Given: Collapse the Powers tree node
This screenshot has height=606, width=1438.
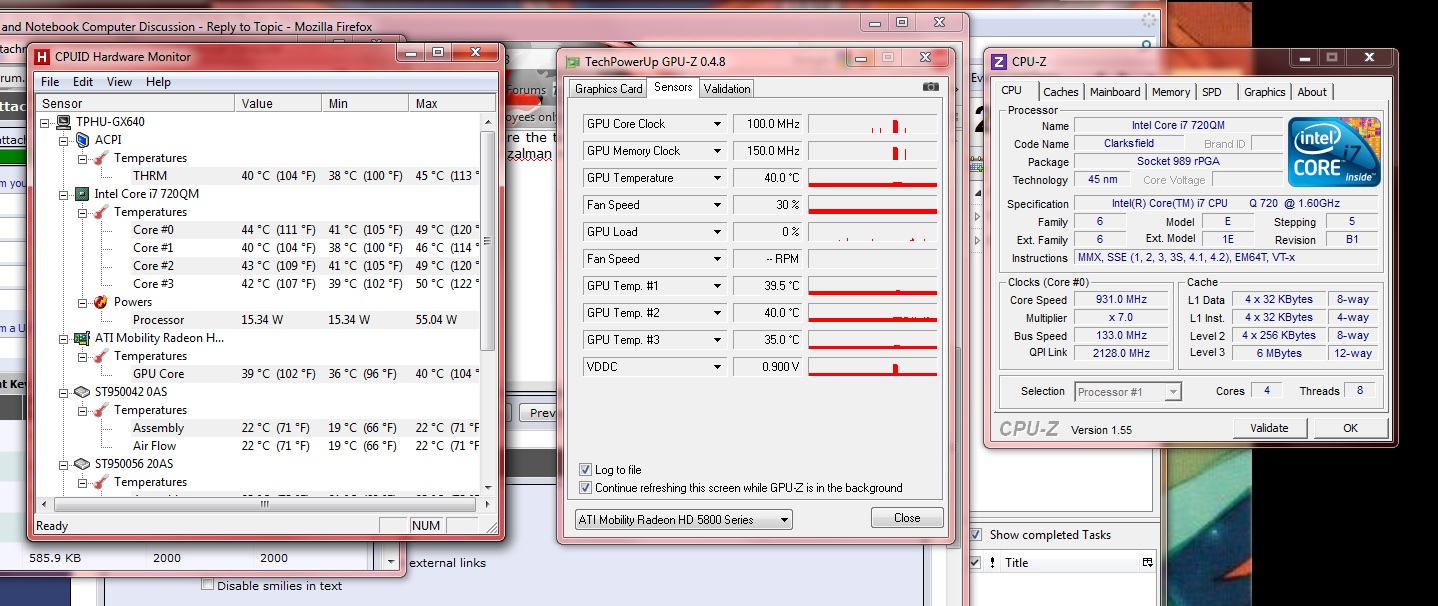Looking at the screenshot, I should click(x=83, y=302).
